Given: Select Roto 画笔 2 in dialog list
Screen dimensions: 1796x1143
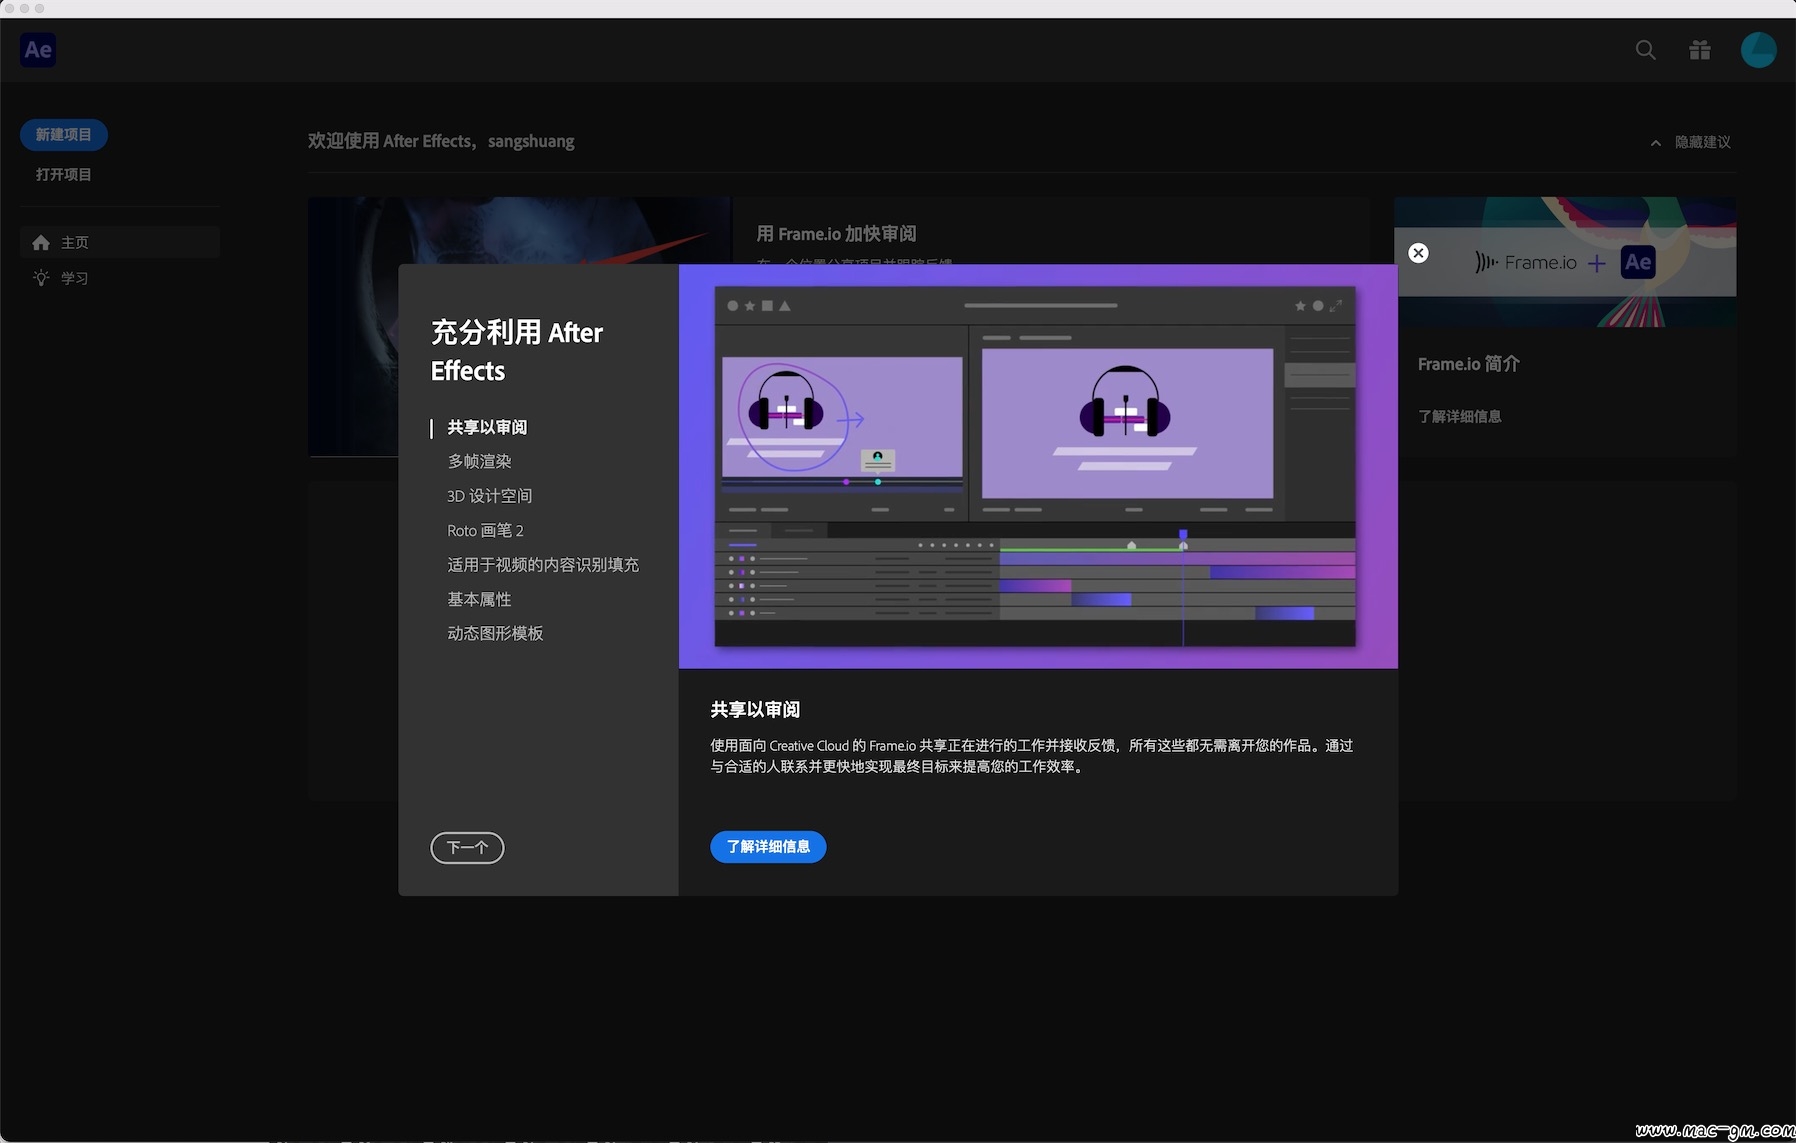Looking at the screenshot, I should click(x=485, y=530).
